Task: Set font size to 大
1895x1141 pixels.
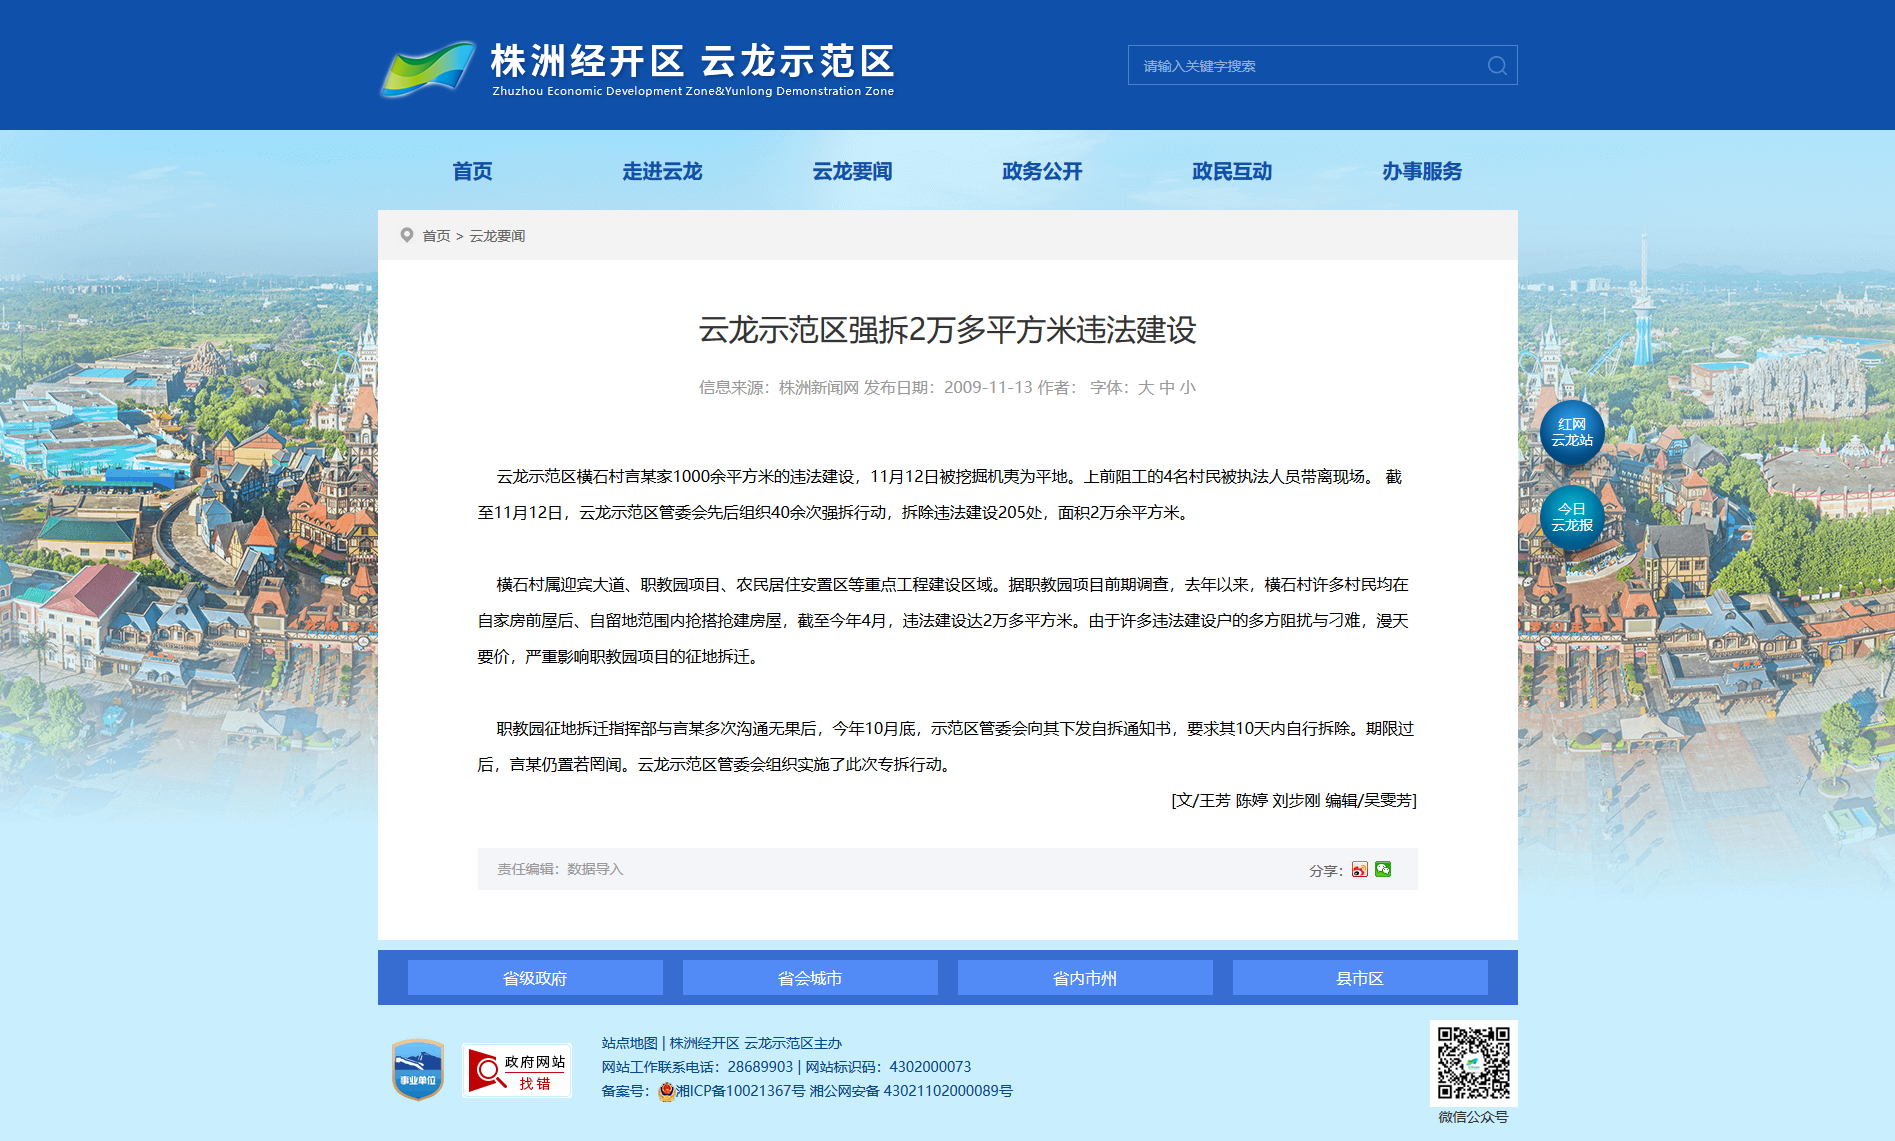Action: [x=1146, y=388]
